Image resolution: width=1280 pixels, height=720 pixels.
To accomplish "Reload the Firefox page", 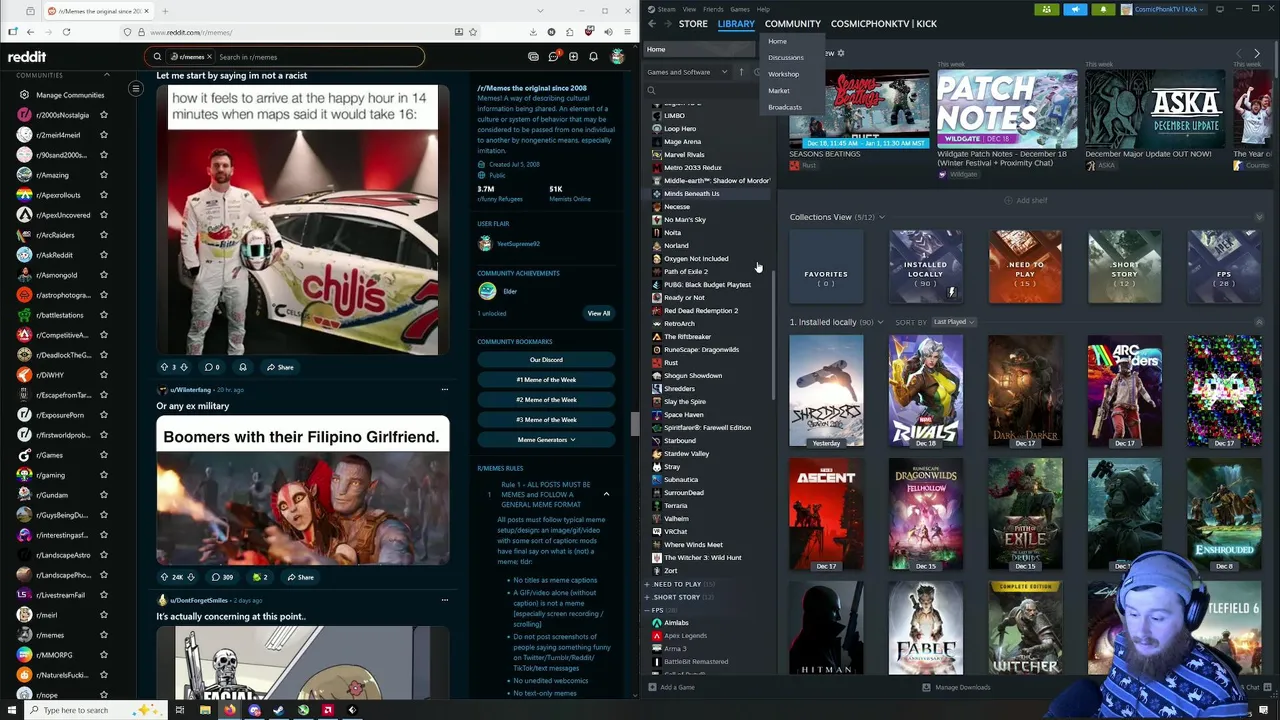I will 66,32.
